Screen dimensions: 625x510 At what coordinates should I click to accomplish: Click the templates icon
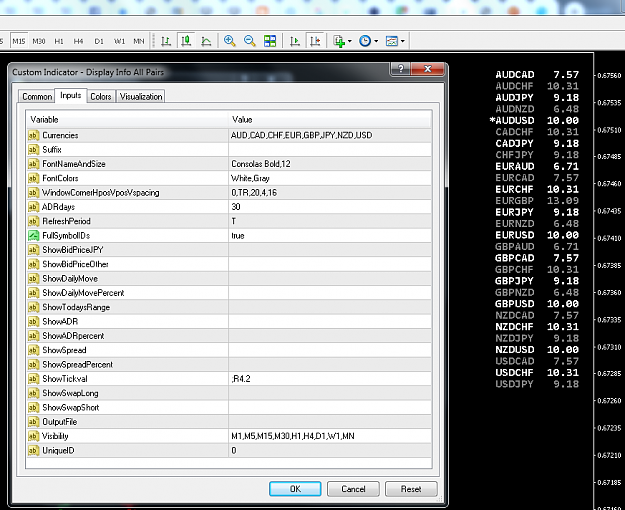click(391, 41)
